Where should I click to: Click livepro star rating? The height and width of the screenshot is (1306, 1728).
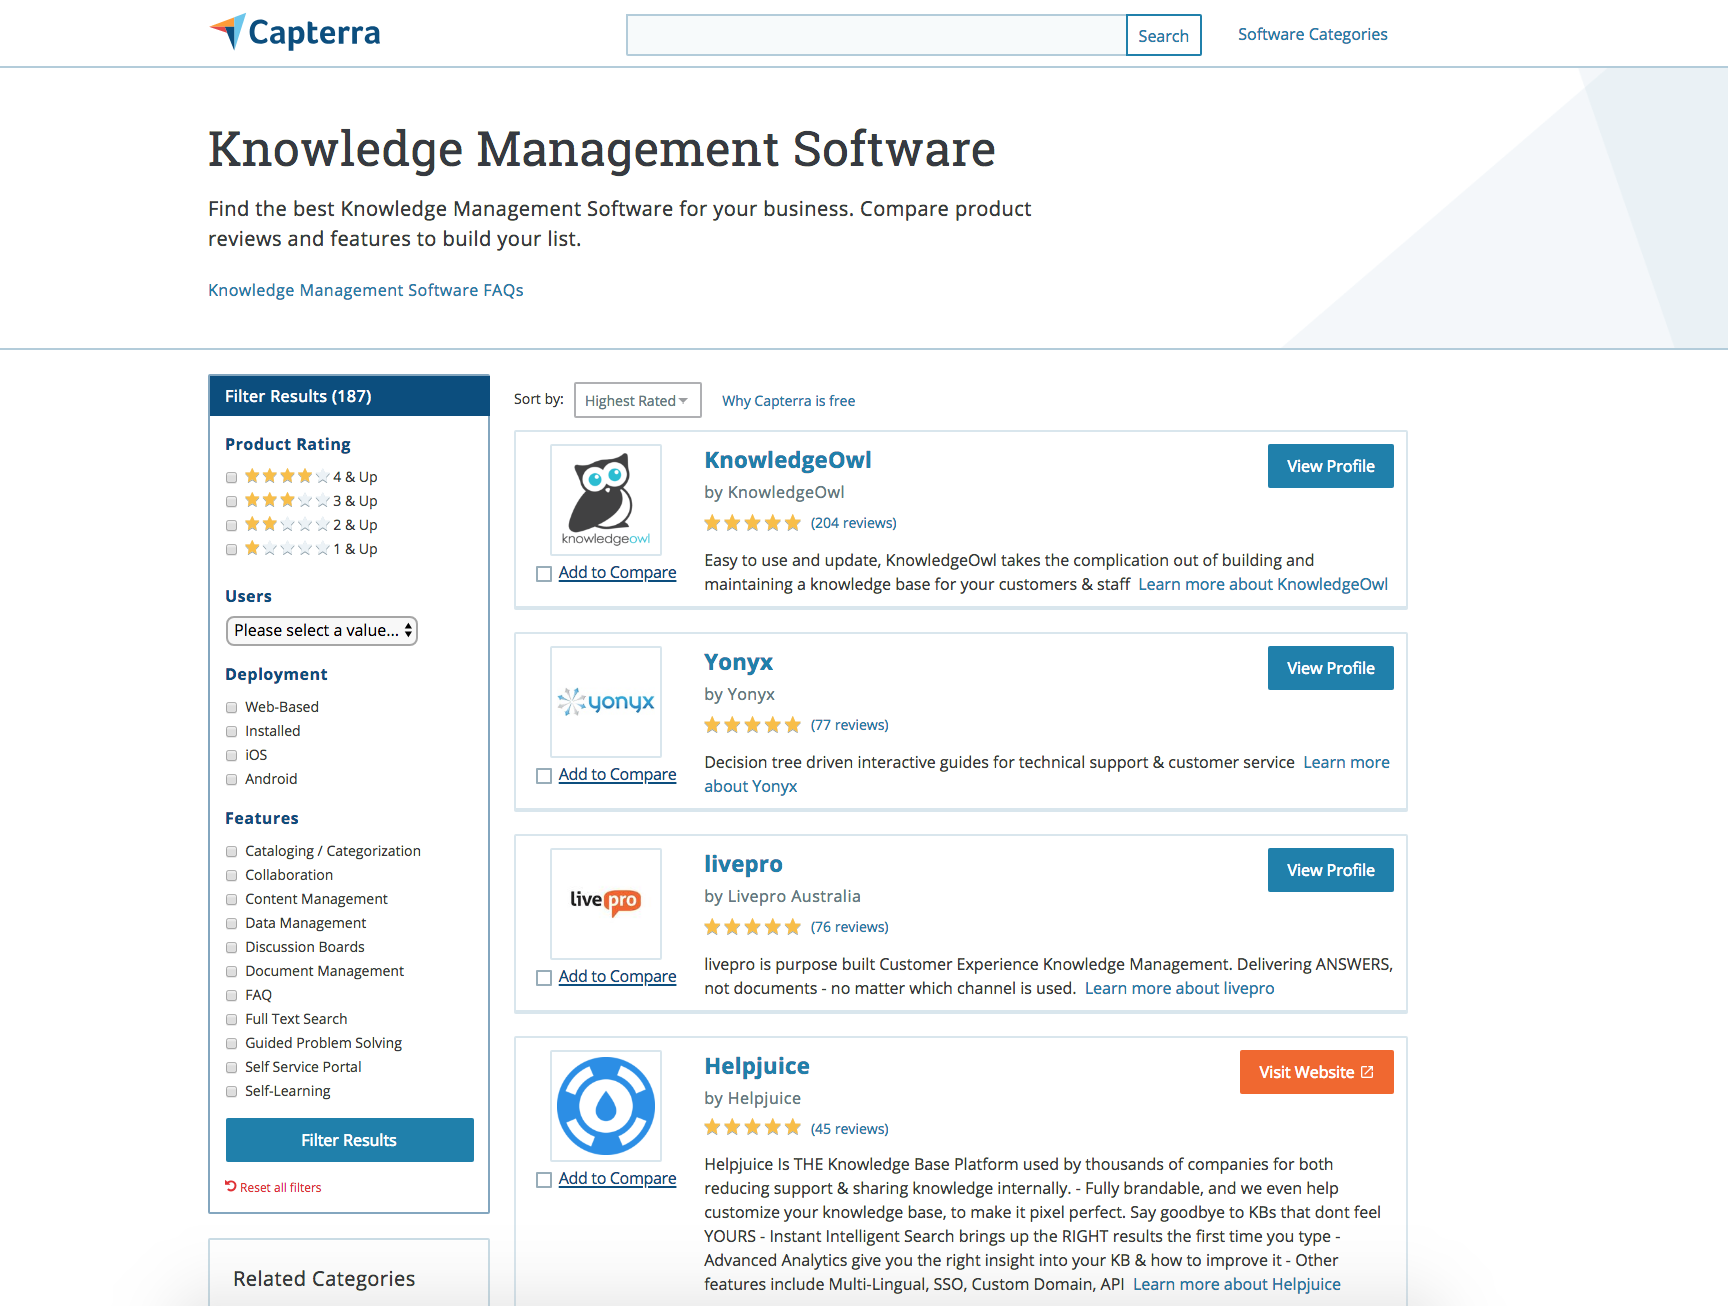[x=753, y=927]
